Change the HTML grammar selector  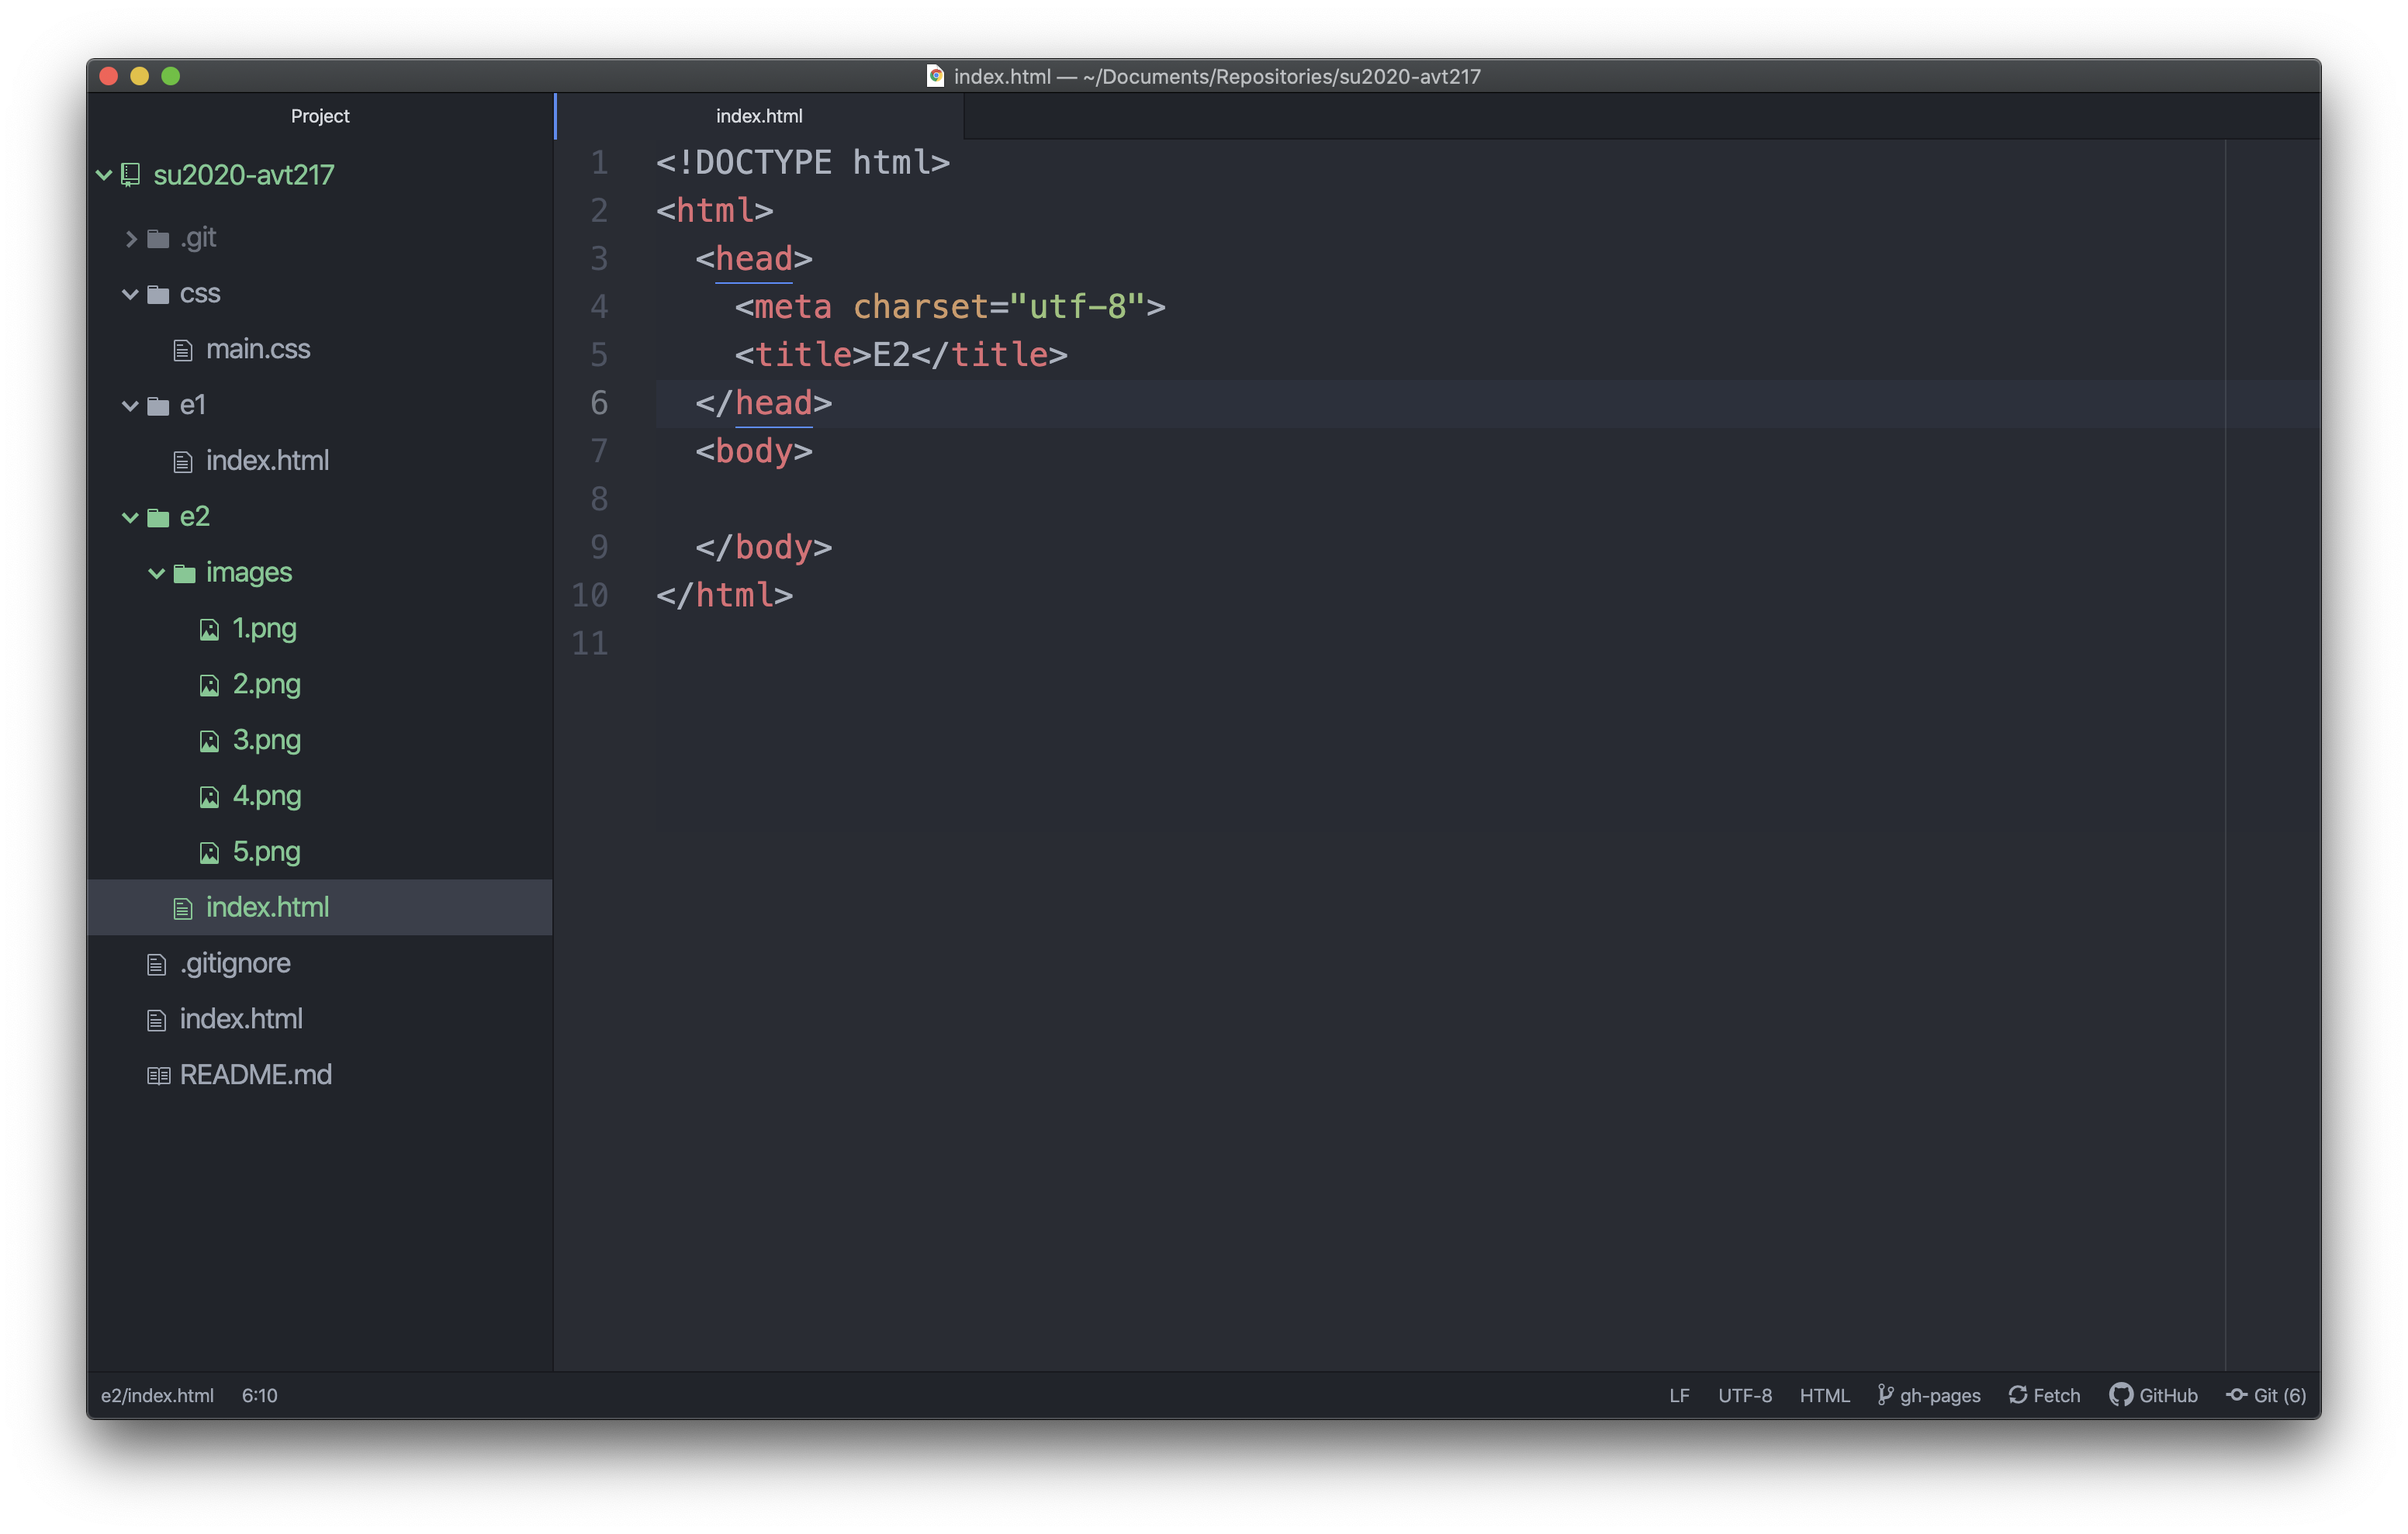click(1825, 1395)
